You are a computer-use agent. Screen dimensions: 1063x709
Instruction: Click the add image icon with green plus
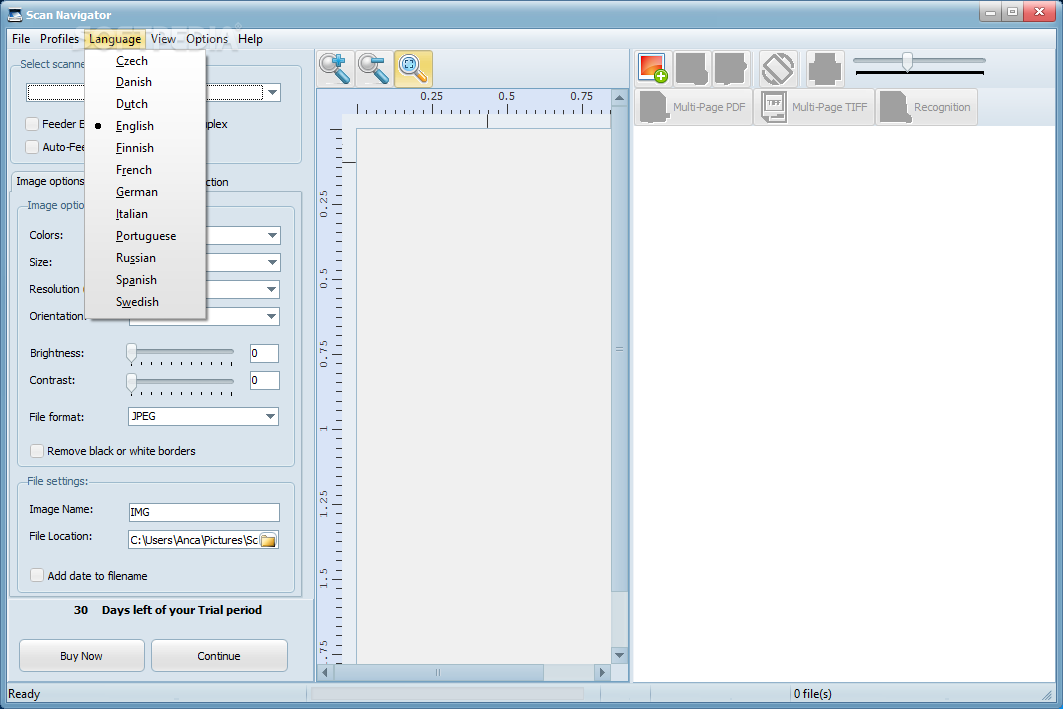pyautogui.click(x=654, y=68)
